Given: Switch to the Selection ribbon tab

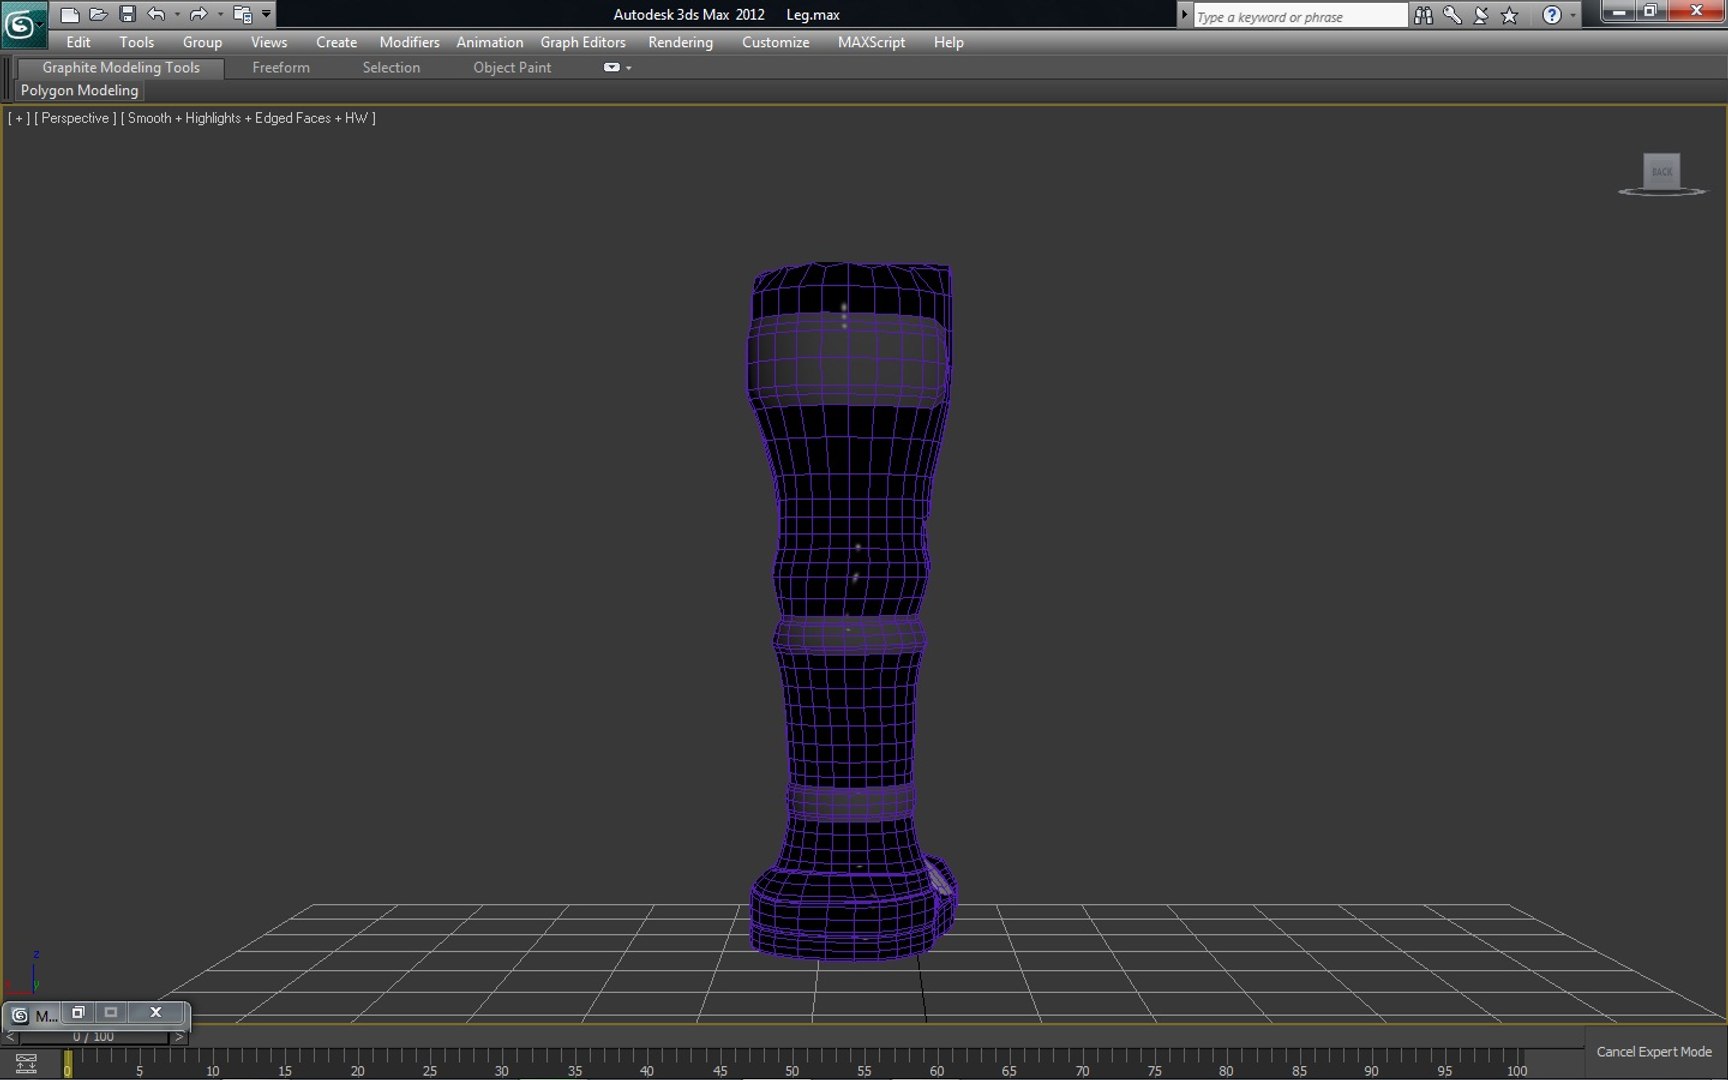Looking at the screenshot, I should 391,67.
